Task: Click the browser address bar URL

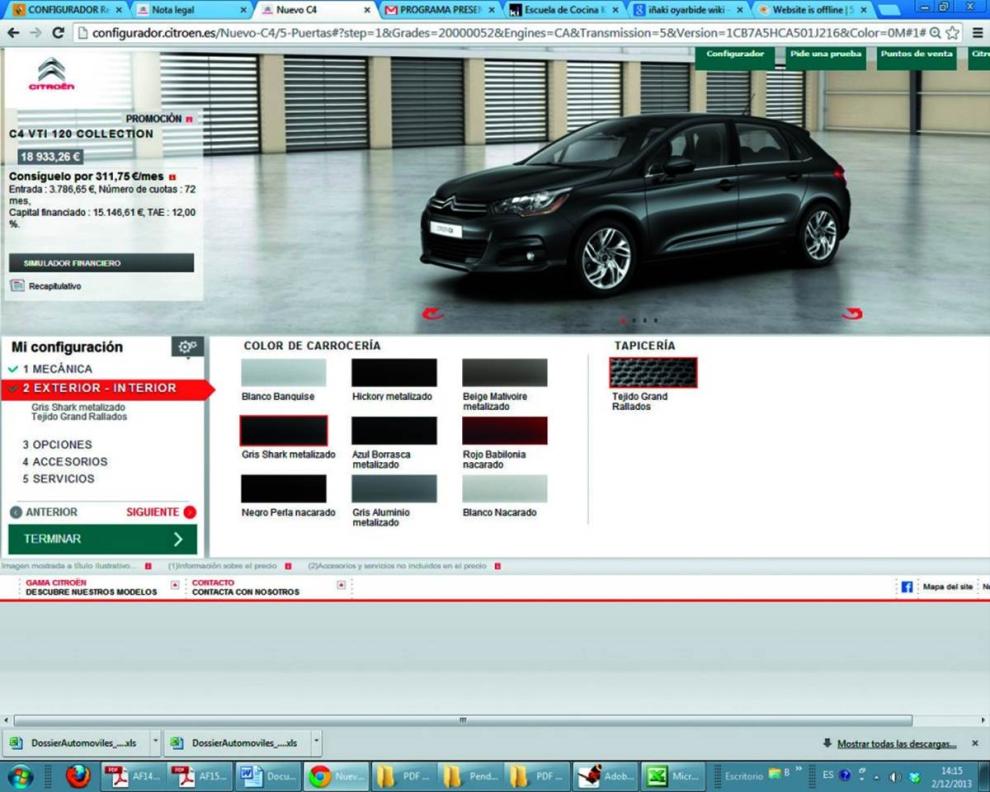Action: tap(508, 33)
